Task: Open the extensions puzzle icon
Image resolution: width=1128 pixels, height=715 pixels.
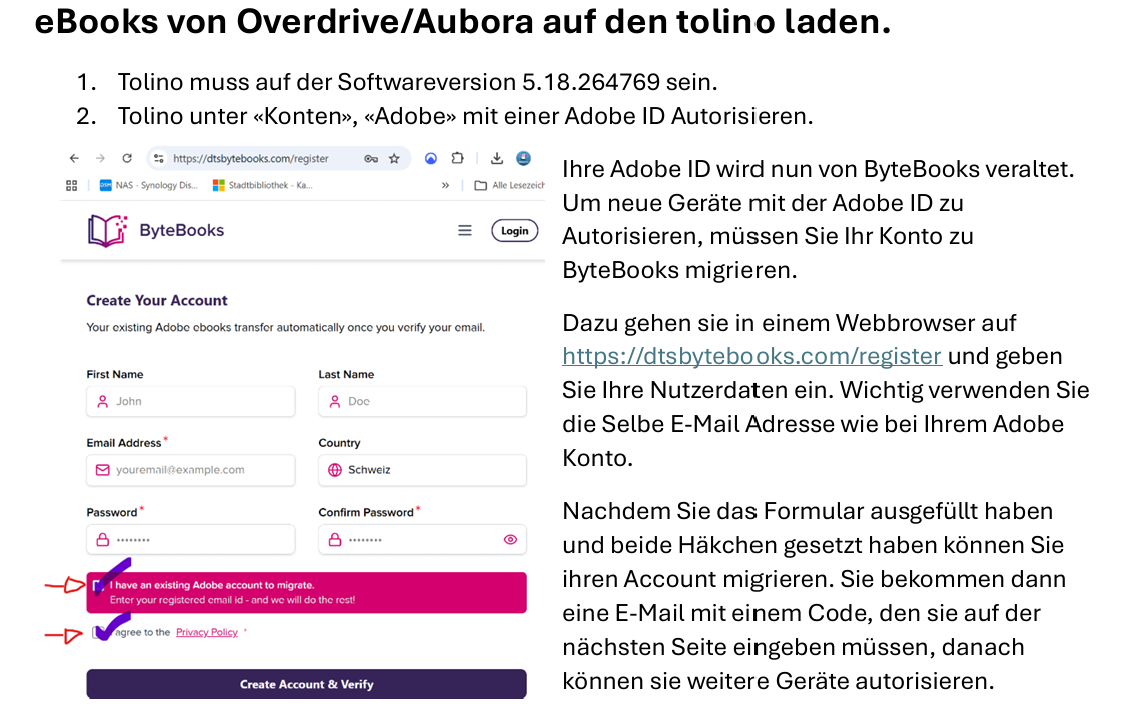Action: (x=458, y=158)
